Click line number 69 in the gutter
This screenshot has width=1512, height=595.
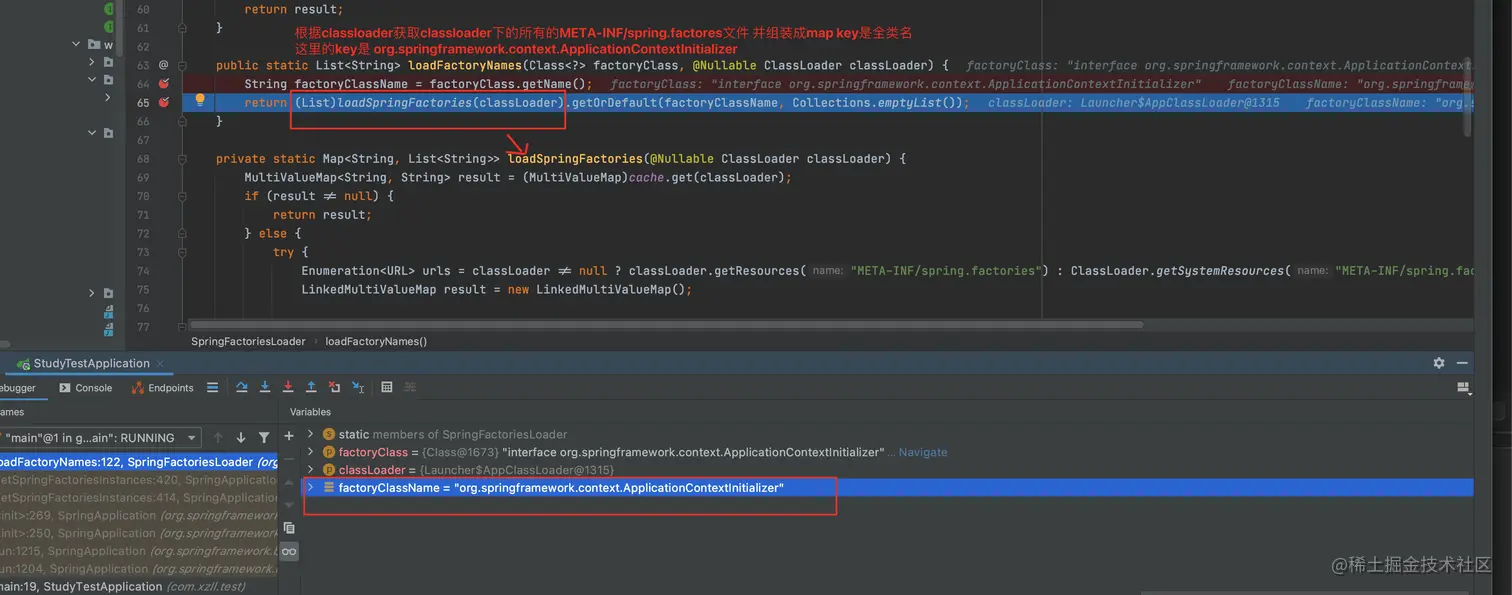pos(142,177)
